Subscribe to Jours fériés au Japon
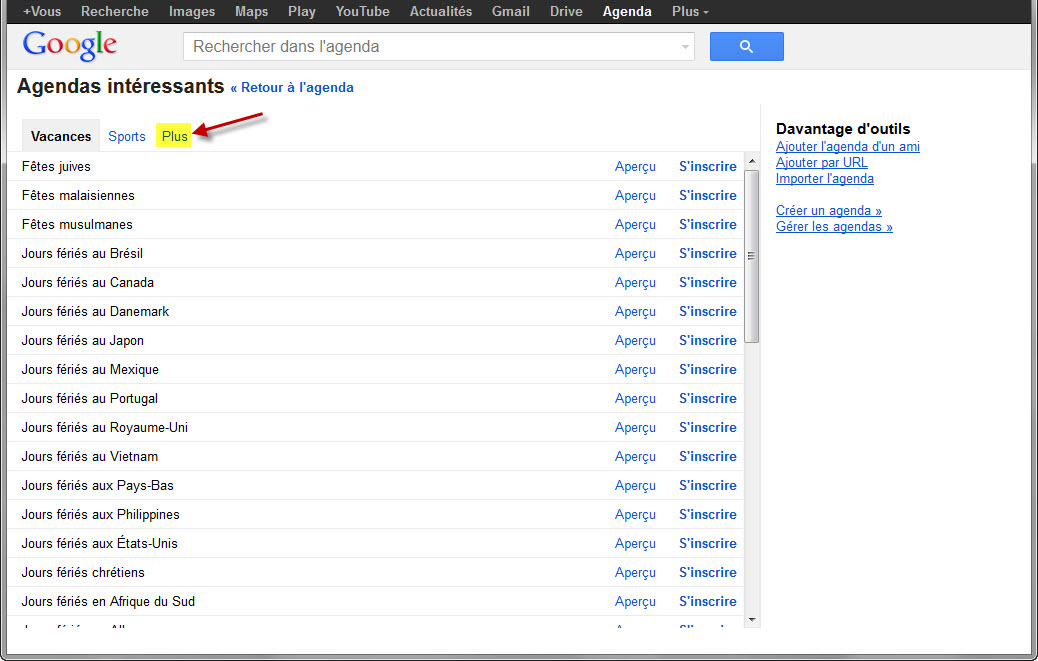The image size is (1038, 661). pos(708,341)
